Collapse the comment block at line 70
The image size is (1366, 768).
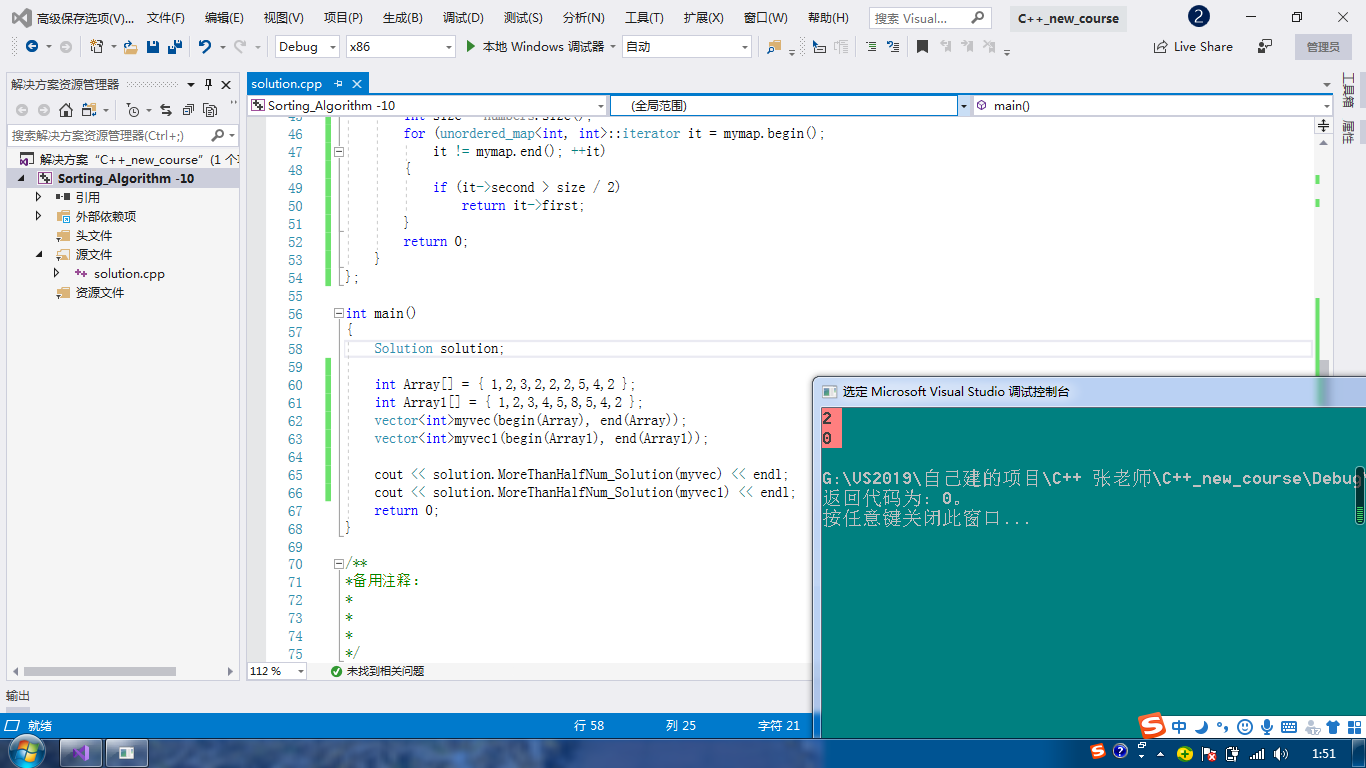coord(338,564)
